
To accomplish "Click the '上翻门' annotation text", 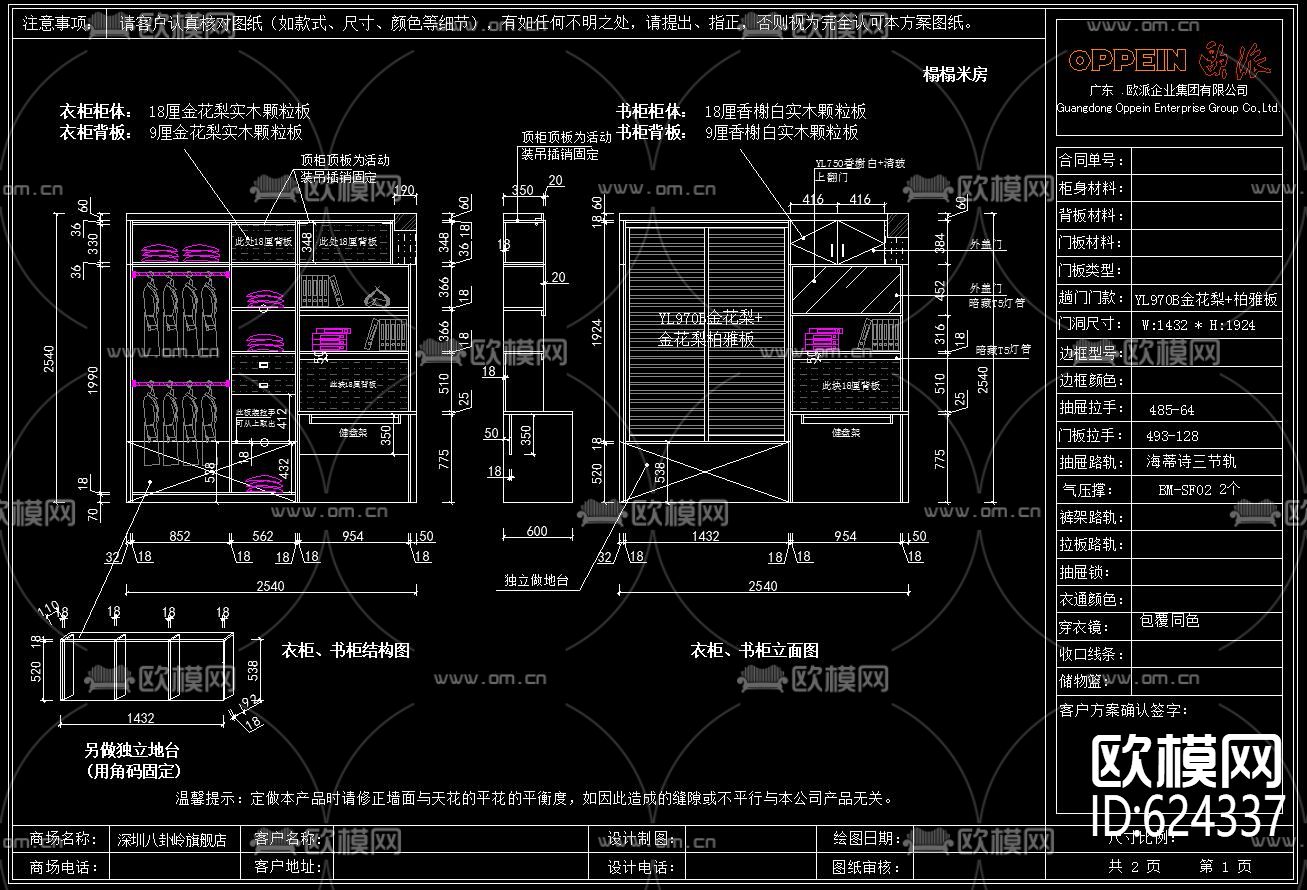I will tap(834, 176).
